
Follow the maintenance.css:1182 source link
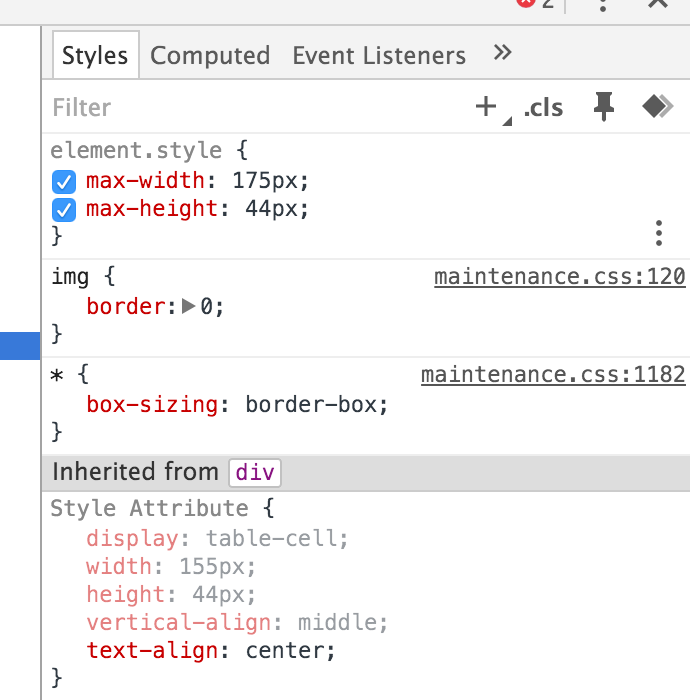pos(553,375)
